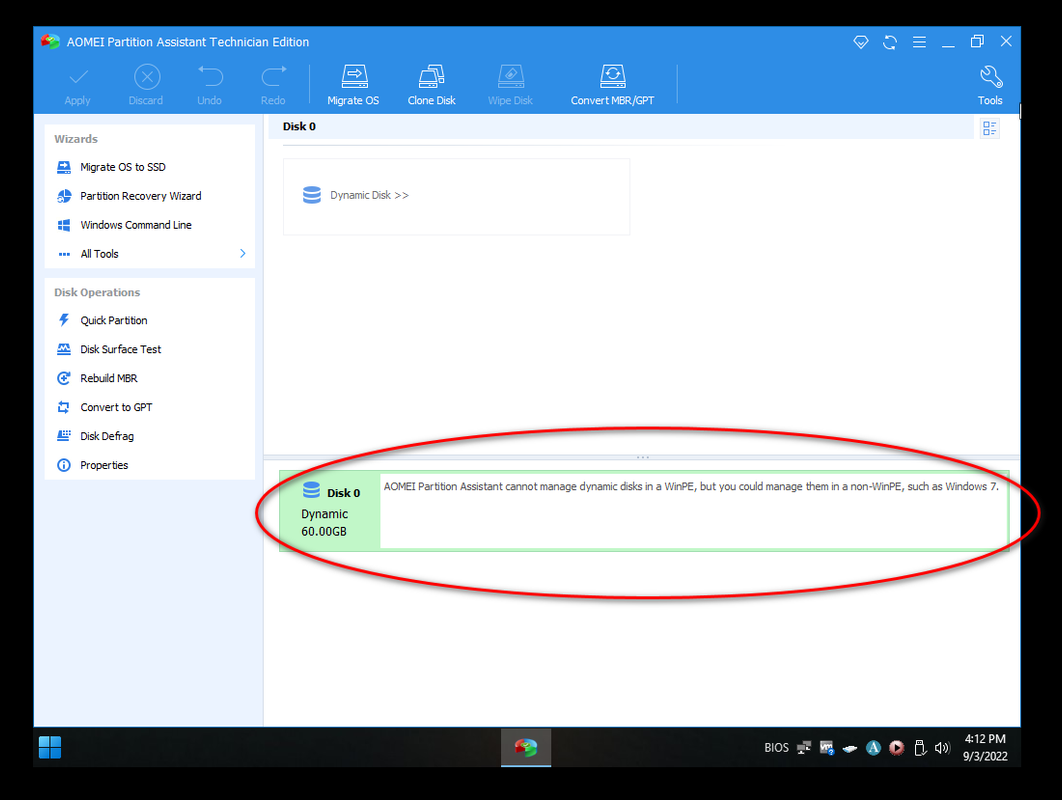This screenshot has width=1062, height=800.
Task: Click the blue letter A tray icon
Action: click(873, 748)
